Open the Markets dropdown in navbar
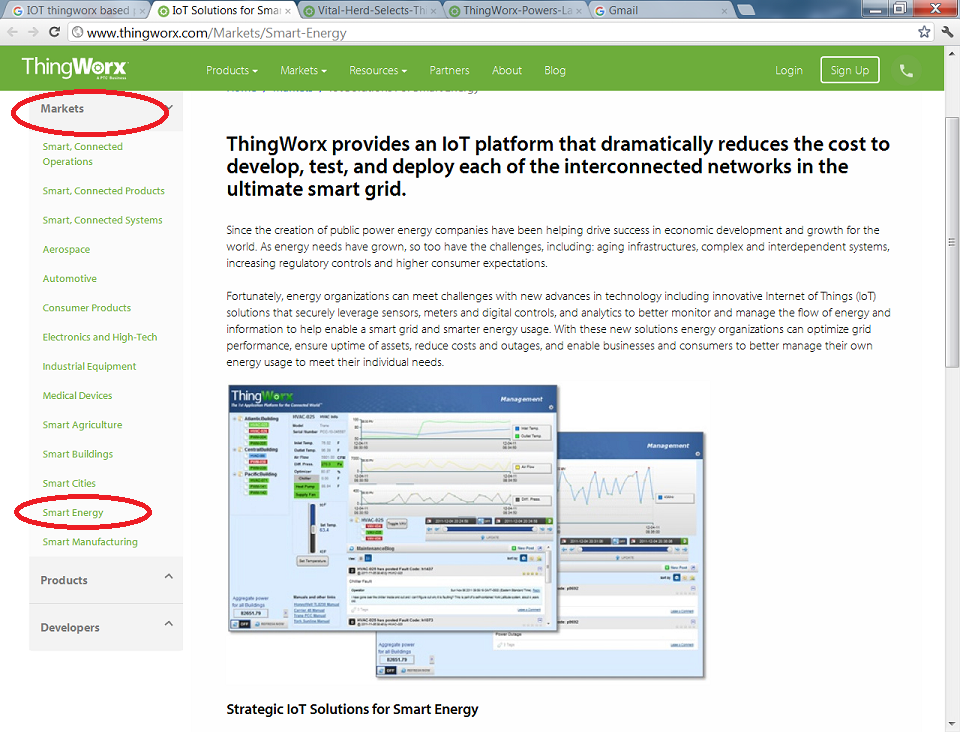Image resolution: width=960 pixels, height=732 pixels. [x=303, y=70]
